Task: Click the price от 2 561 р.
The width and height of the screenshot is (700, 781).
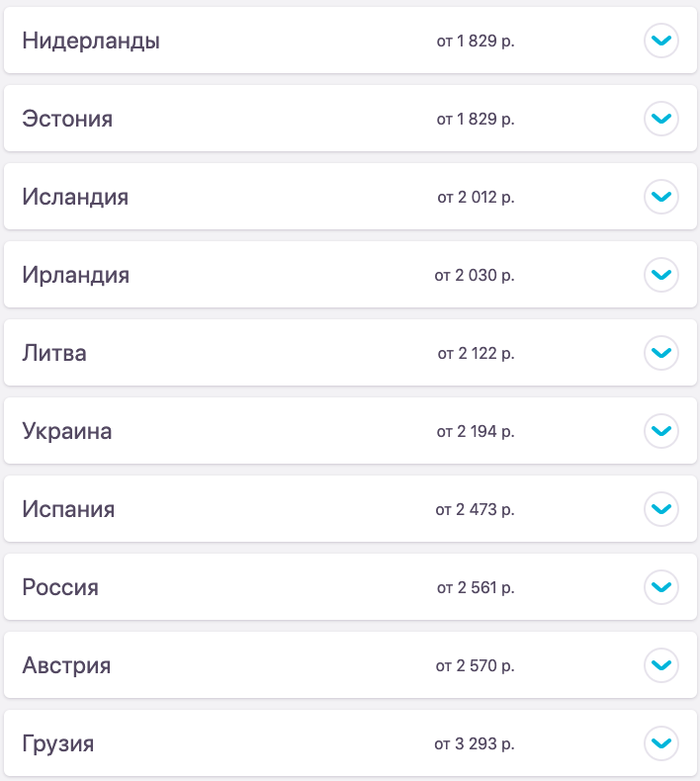Action: pos(475,587)
